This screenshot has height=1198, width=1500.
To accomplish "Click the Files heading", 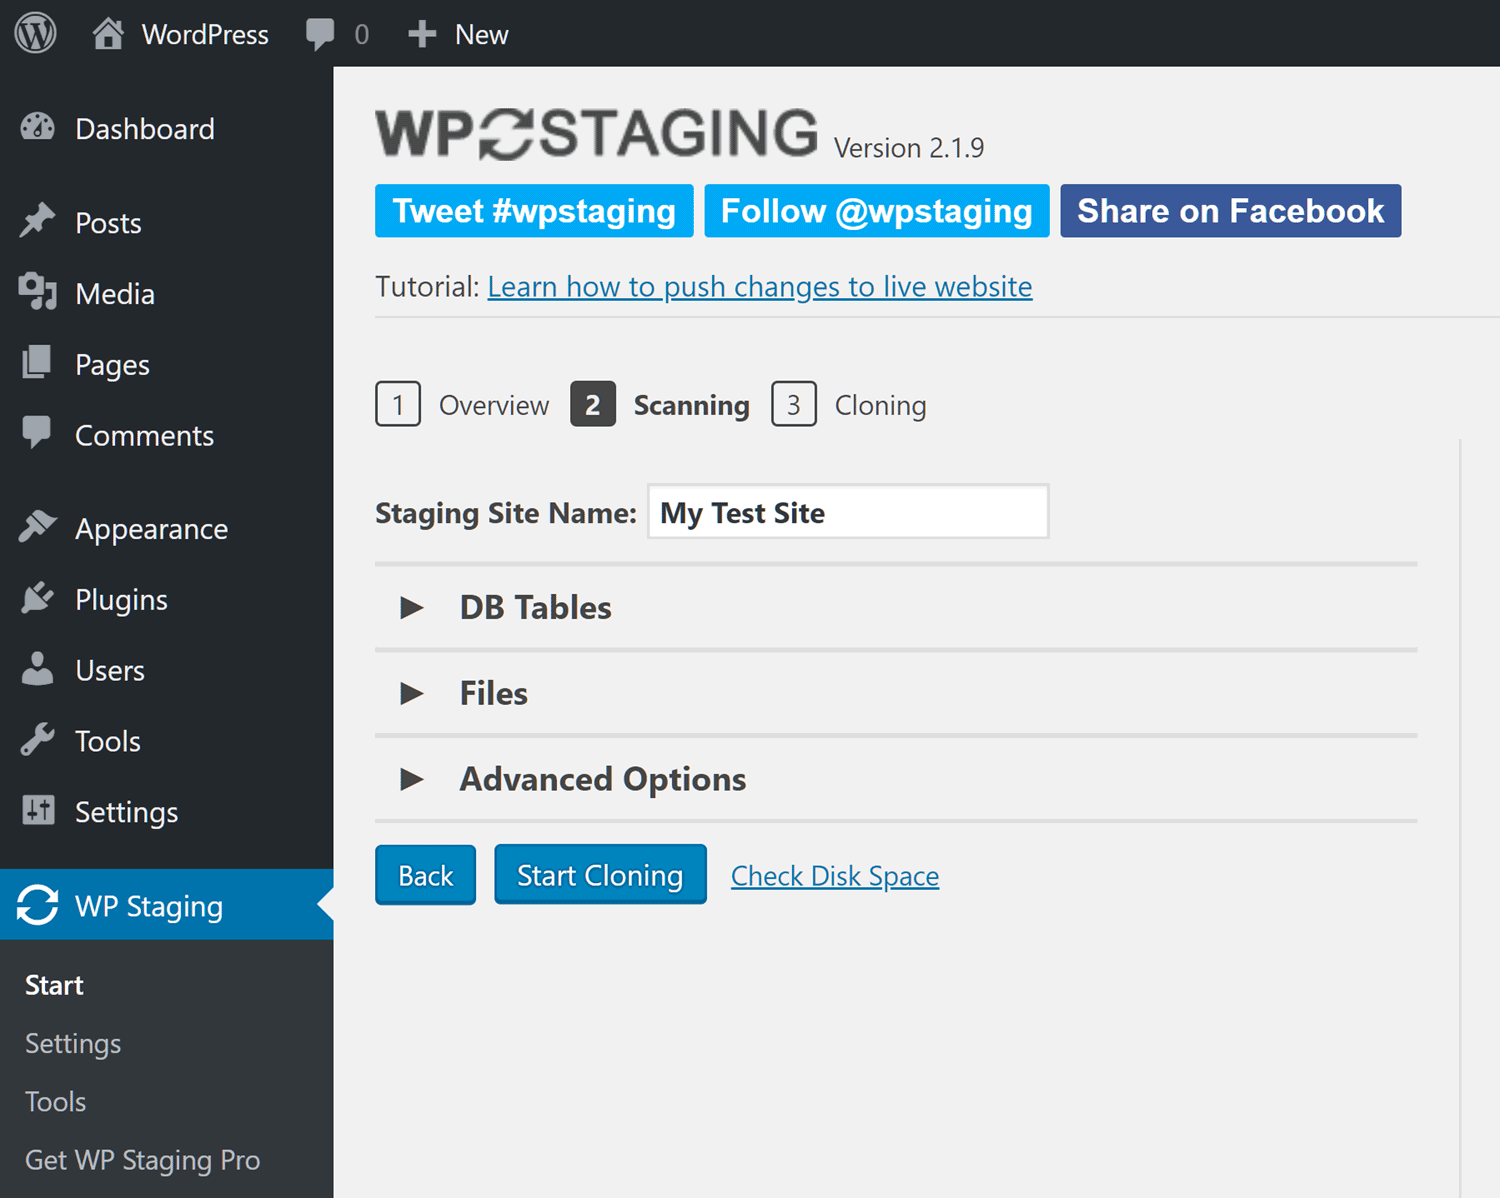I will 494,693.
